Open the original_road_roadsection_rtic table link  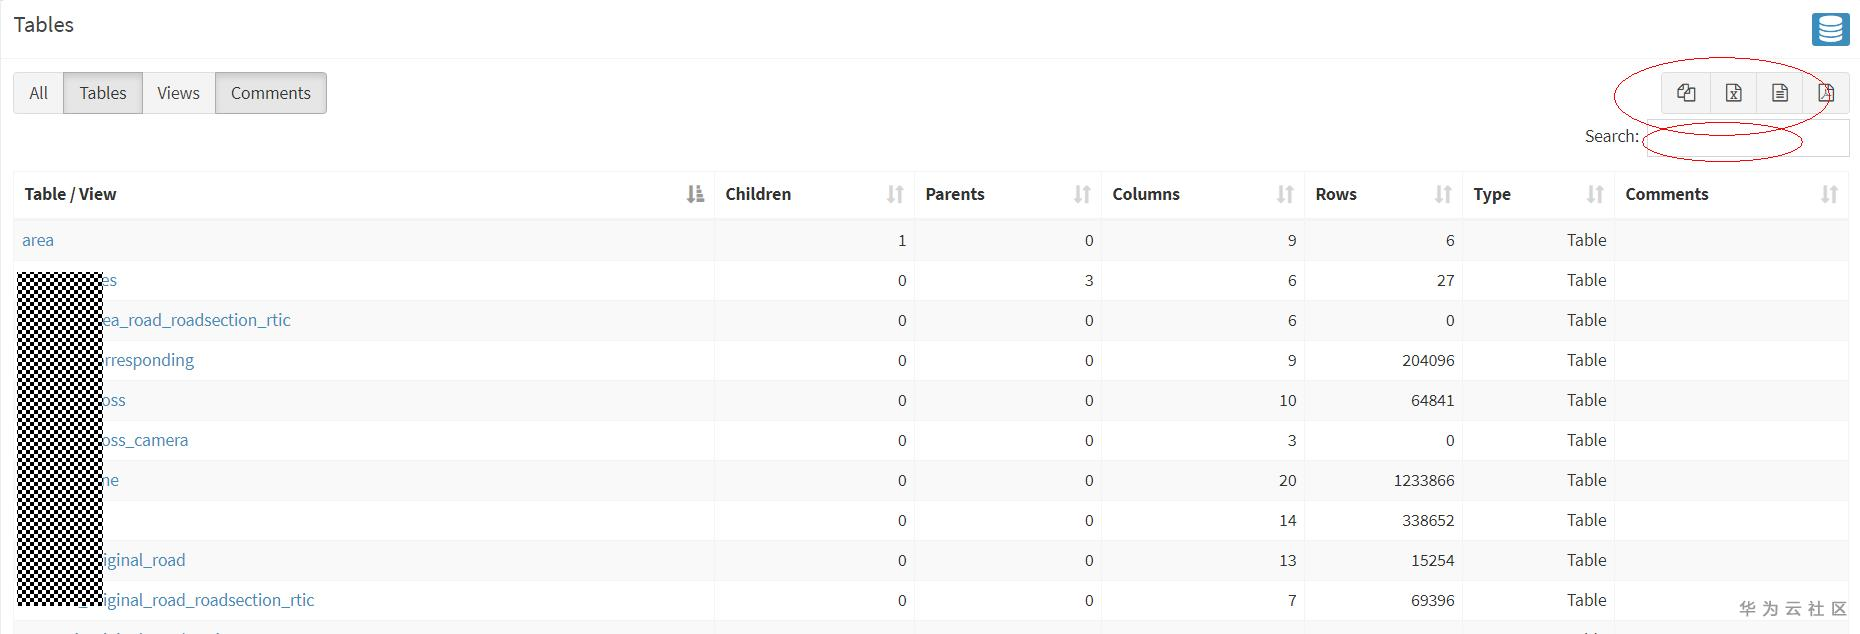[208, 600]
